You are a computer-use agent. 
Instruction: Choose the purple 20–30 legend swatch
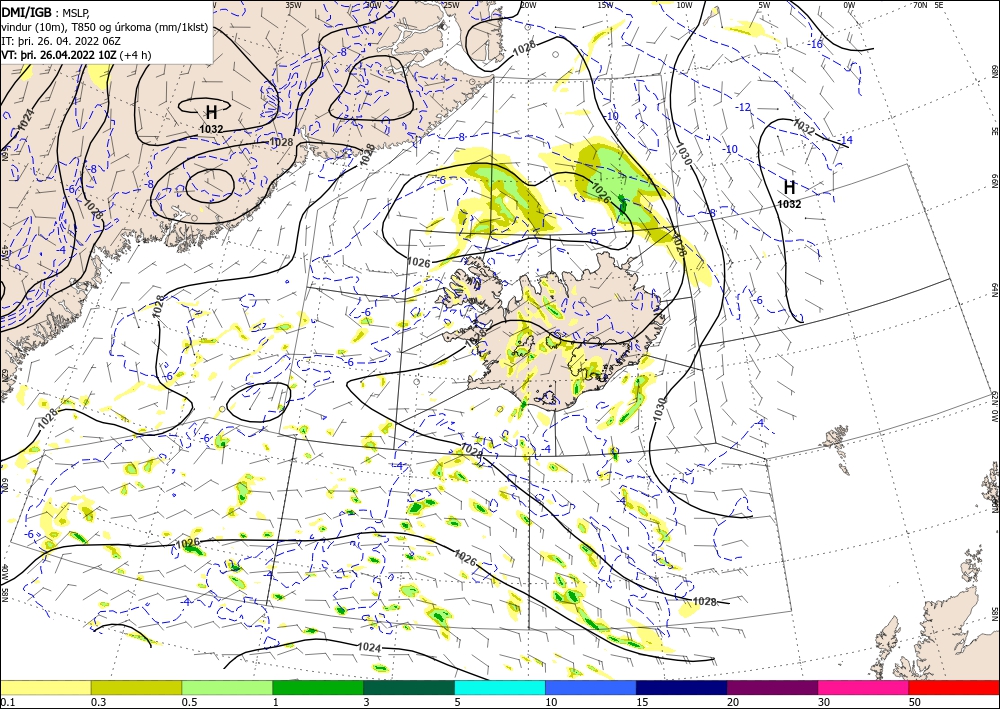[x=772, y=687]
